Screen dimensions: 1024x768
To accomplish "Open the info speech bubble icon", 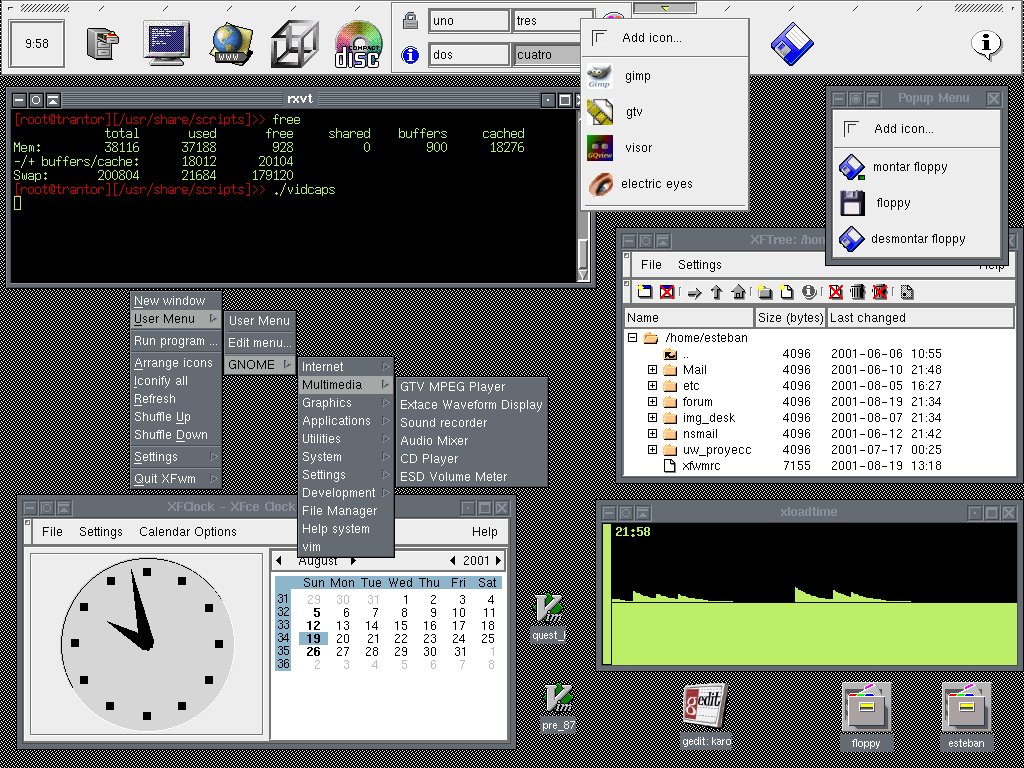I will [986, 44].
